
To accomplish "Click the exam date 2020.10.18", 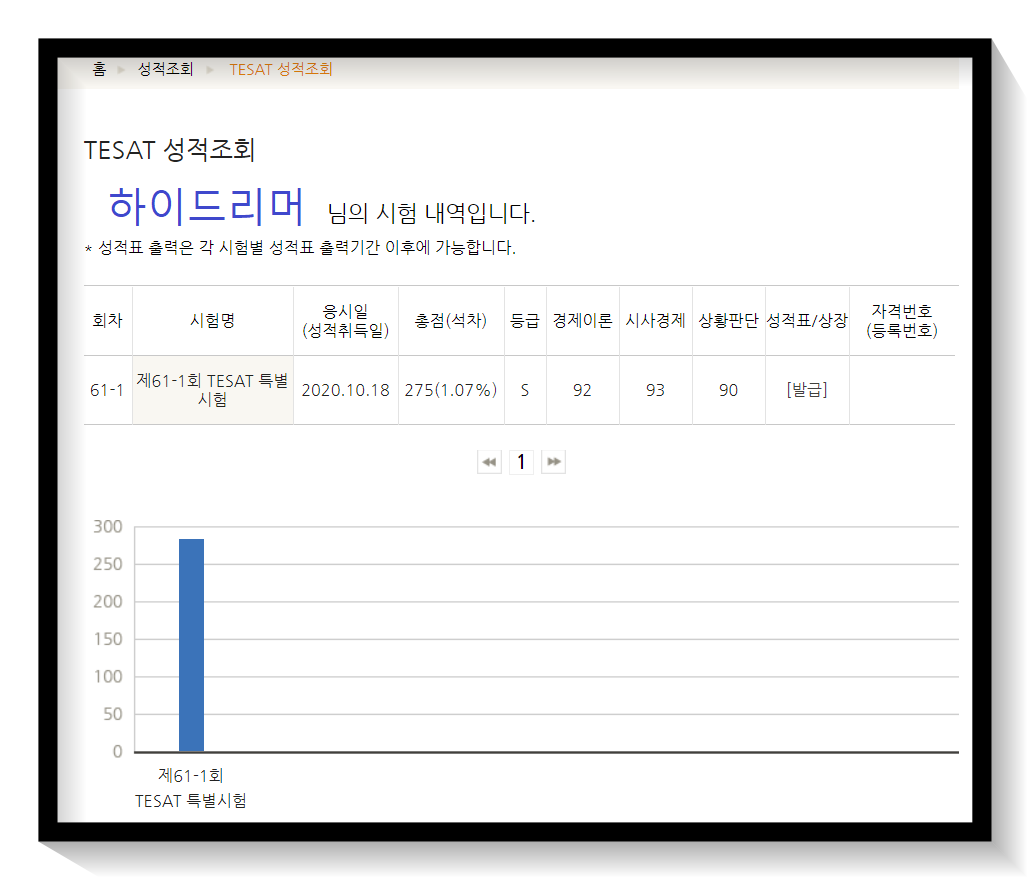I will point(346,390).
